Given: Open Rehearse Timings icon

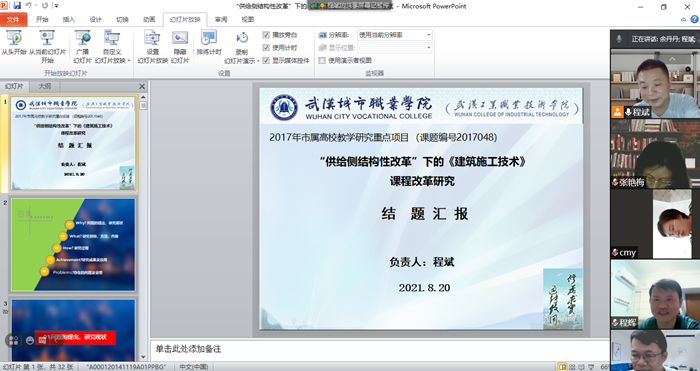Looking at the screenshot, I should click(208, 38).
